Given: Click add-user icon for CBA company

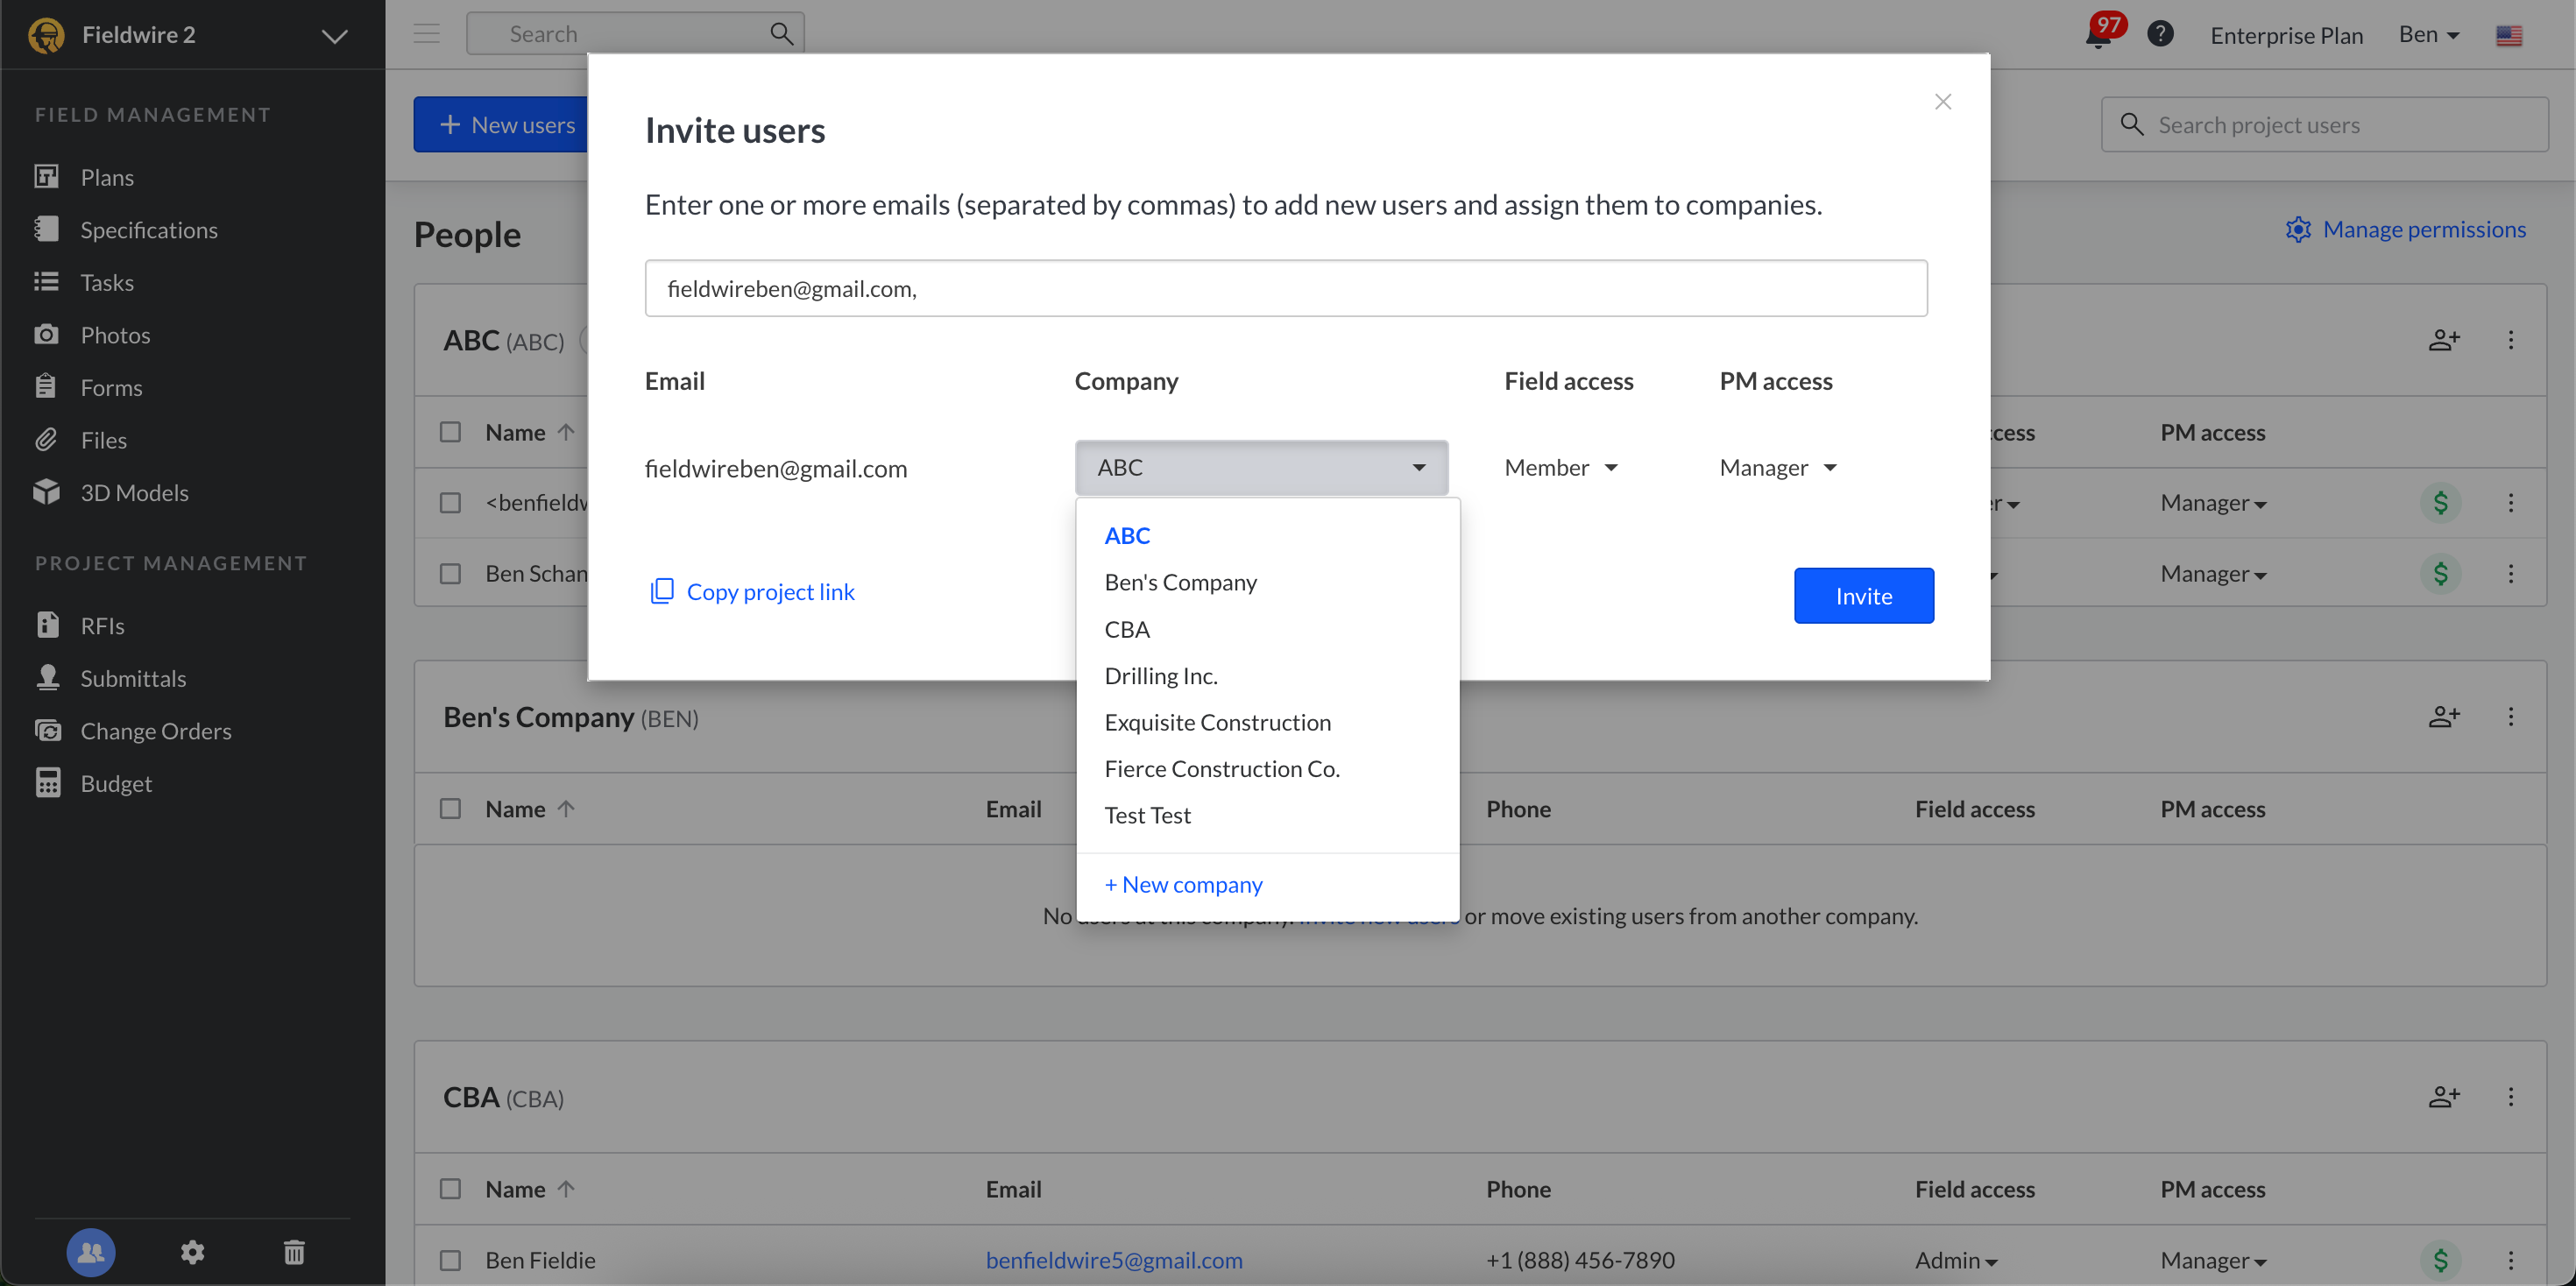Looking at the screenshot, I should click(2443, 1097).
